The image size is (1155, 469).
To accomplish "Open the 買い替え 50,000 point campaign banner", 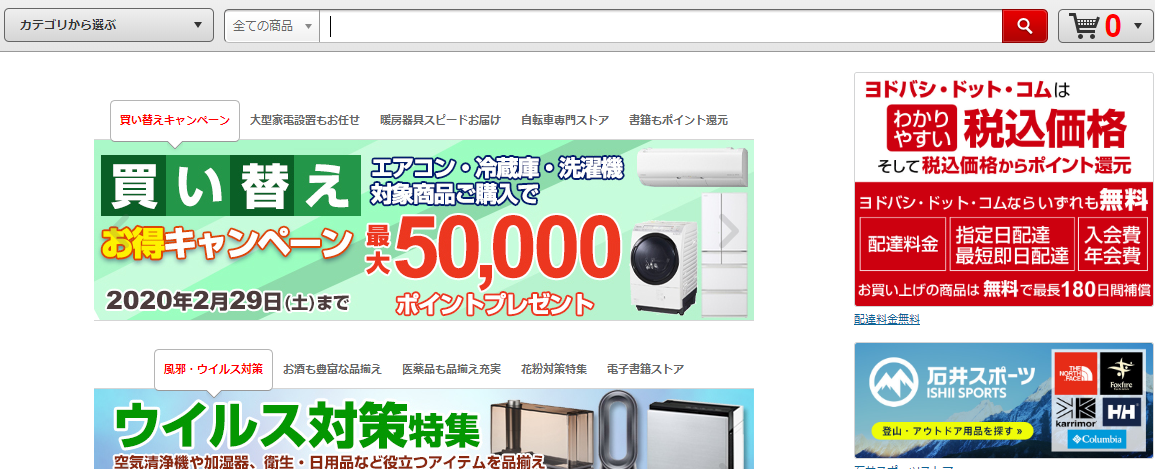I will pos(424,230).
